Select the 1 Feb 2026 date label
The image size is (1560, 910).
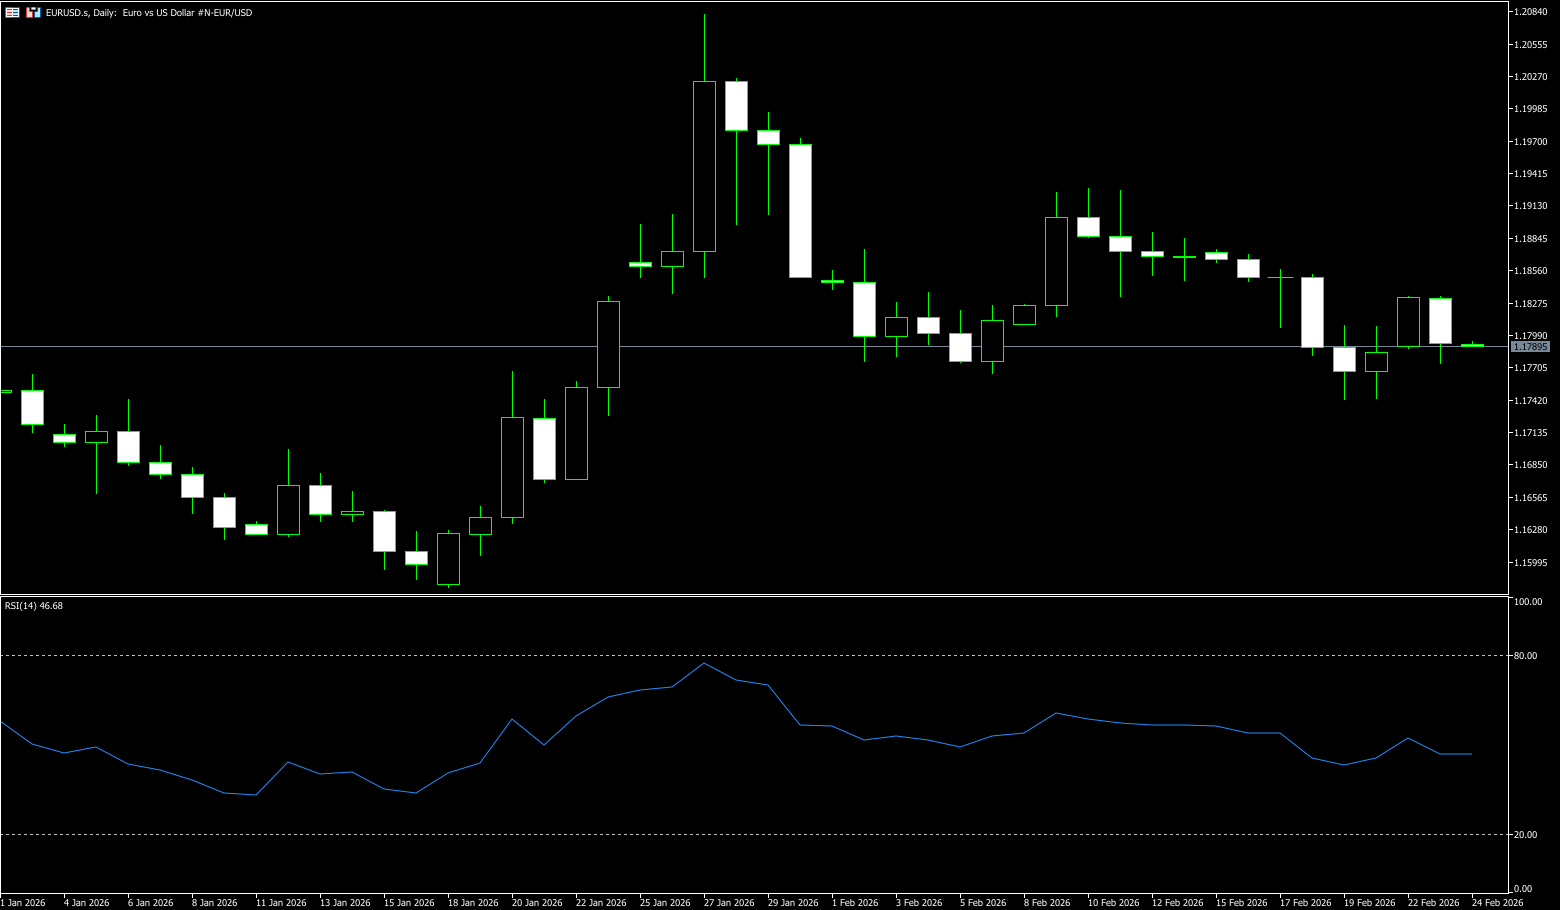click(x=855, y=902)
